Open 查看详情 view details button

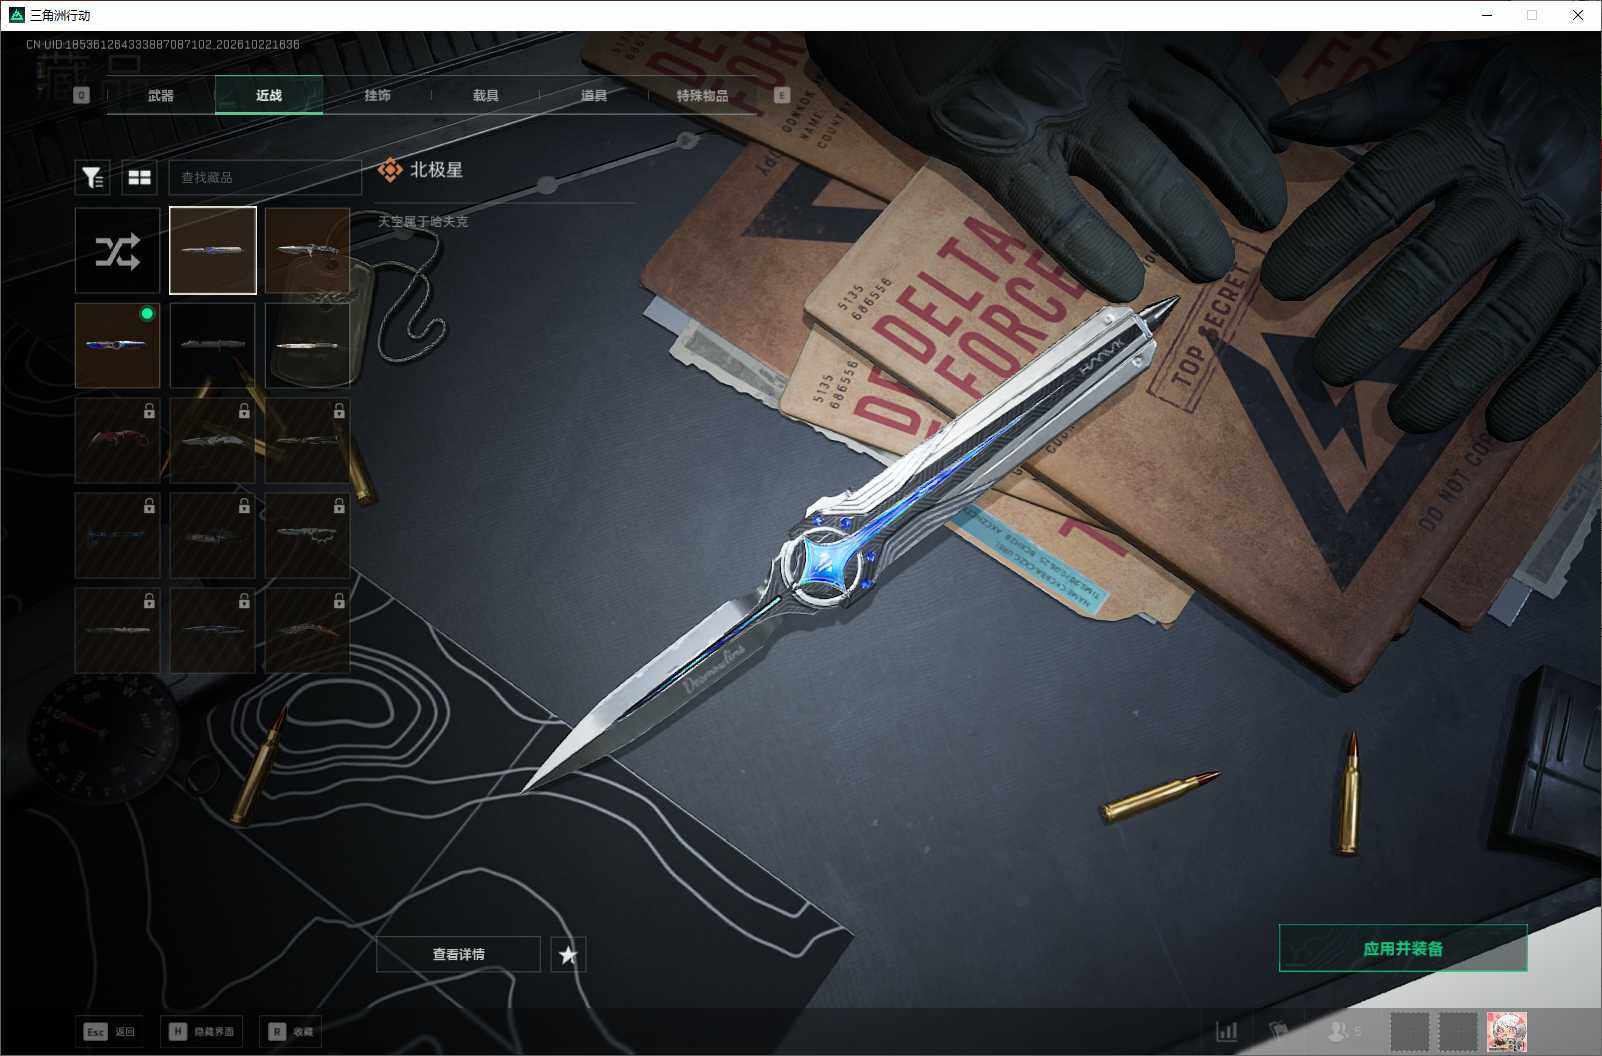point(458,954)
